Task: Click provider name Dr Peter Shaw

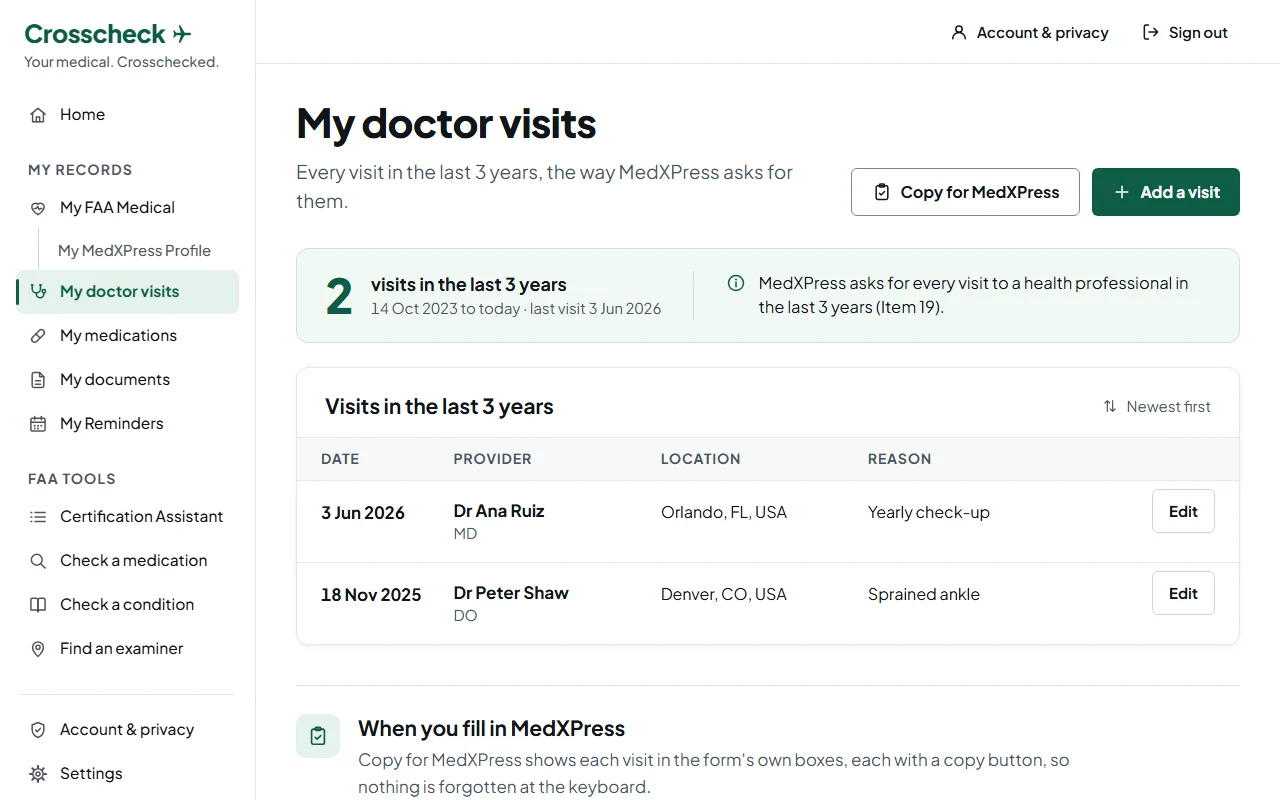Action: tap(511, 593)
